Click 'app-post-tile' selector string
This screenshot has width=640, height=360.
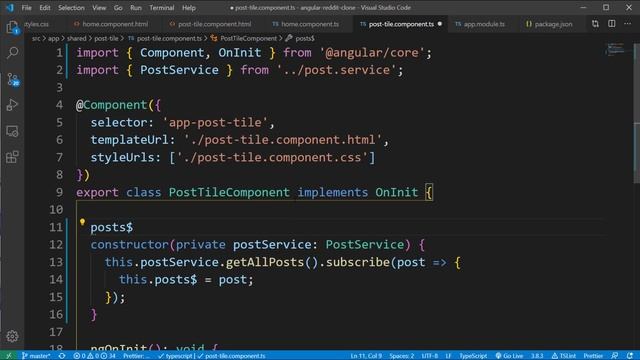215,122
